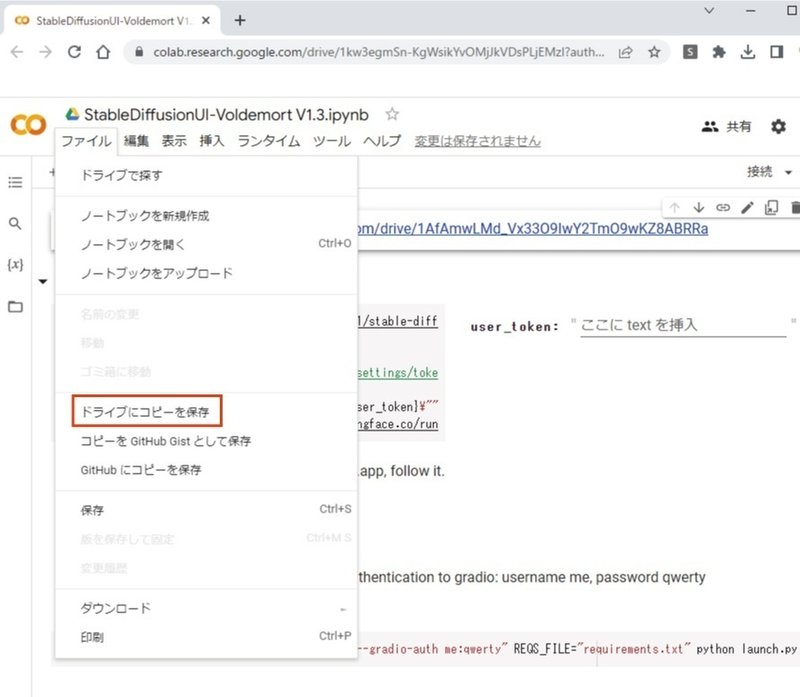This screenshot has width=800, height=697.
Task: Click requirements.txt text in code cell
Action: pyautogui.click(x=633, y=649)
